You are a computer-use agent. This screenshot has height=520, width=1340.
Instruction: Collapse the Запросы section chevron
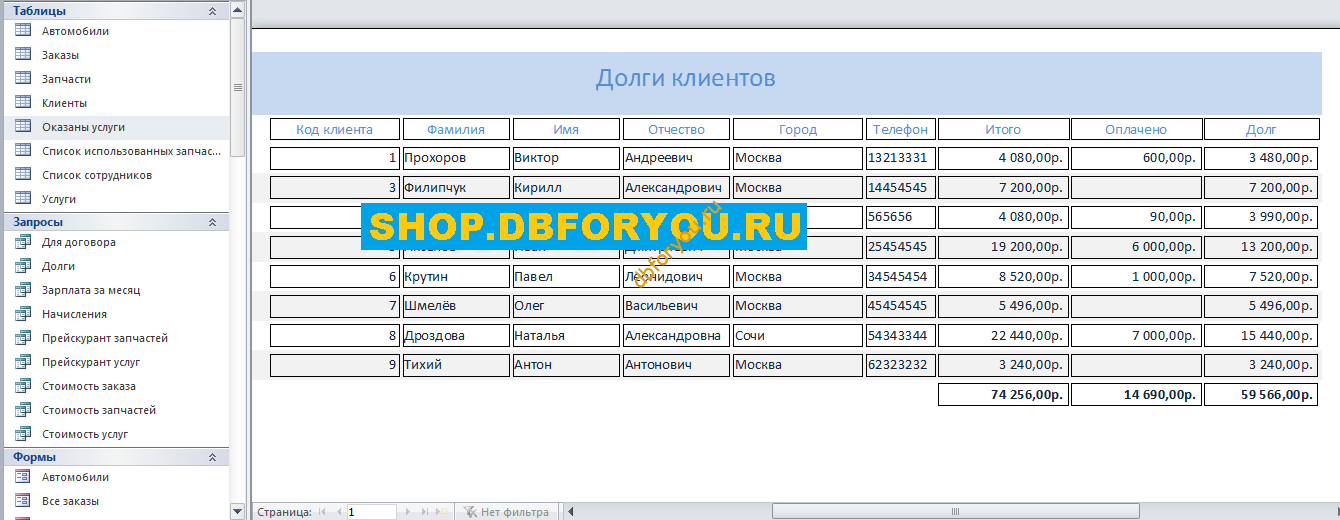click(x=212, y=222)
